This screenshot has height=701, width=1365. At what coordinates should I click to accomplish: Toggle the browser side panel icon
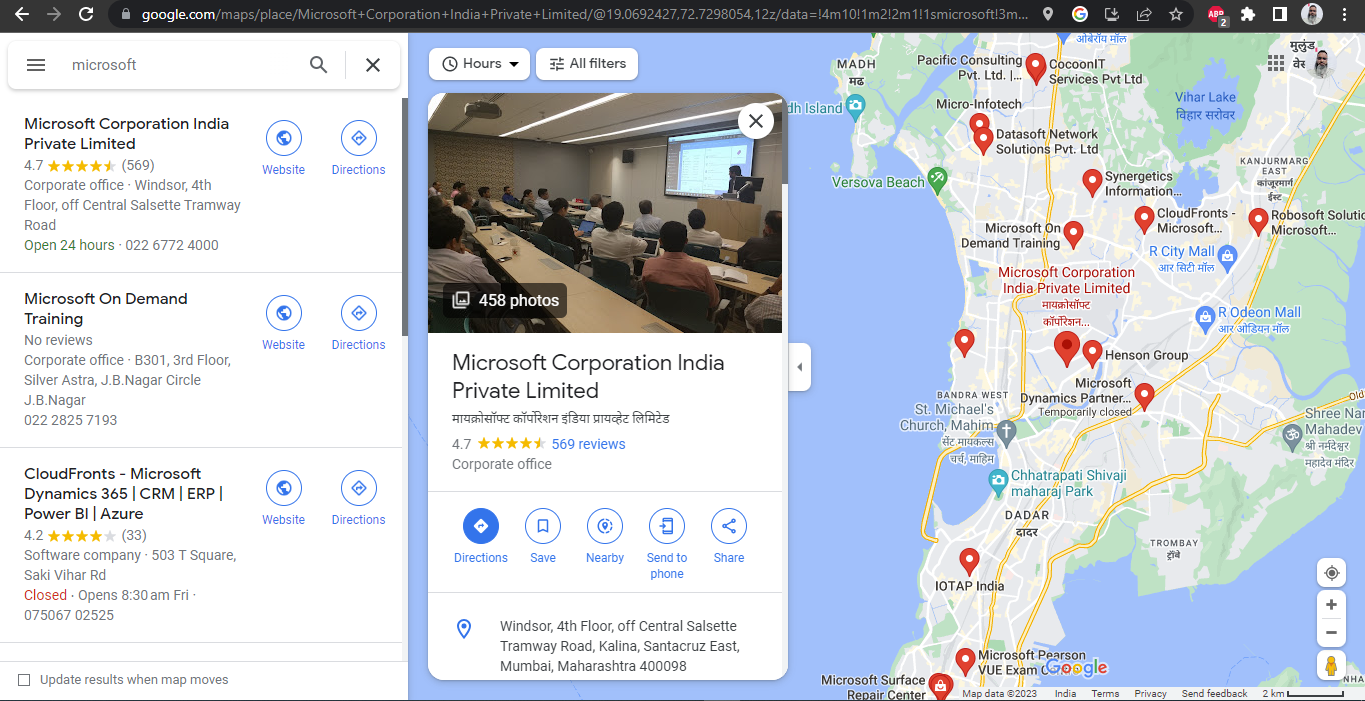point(1279,15)
